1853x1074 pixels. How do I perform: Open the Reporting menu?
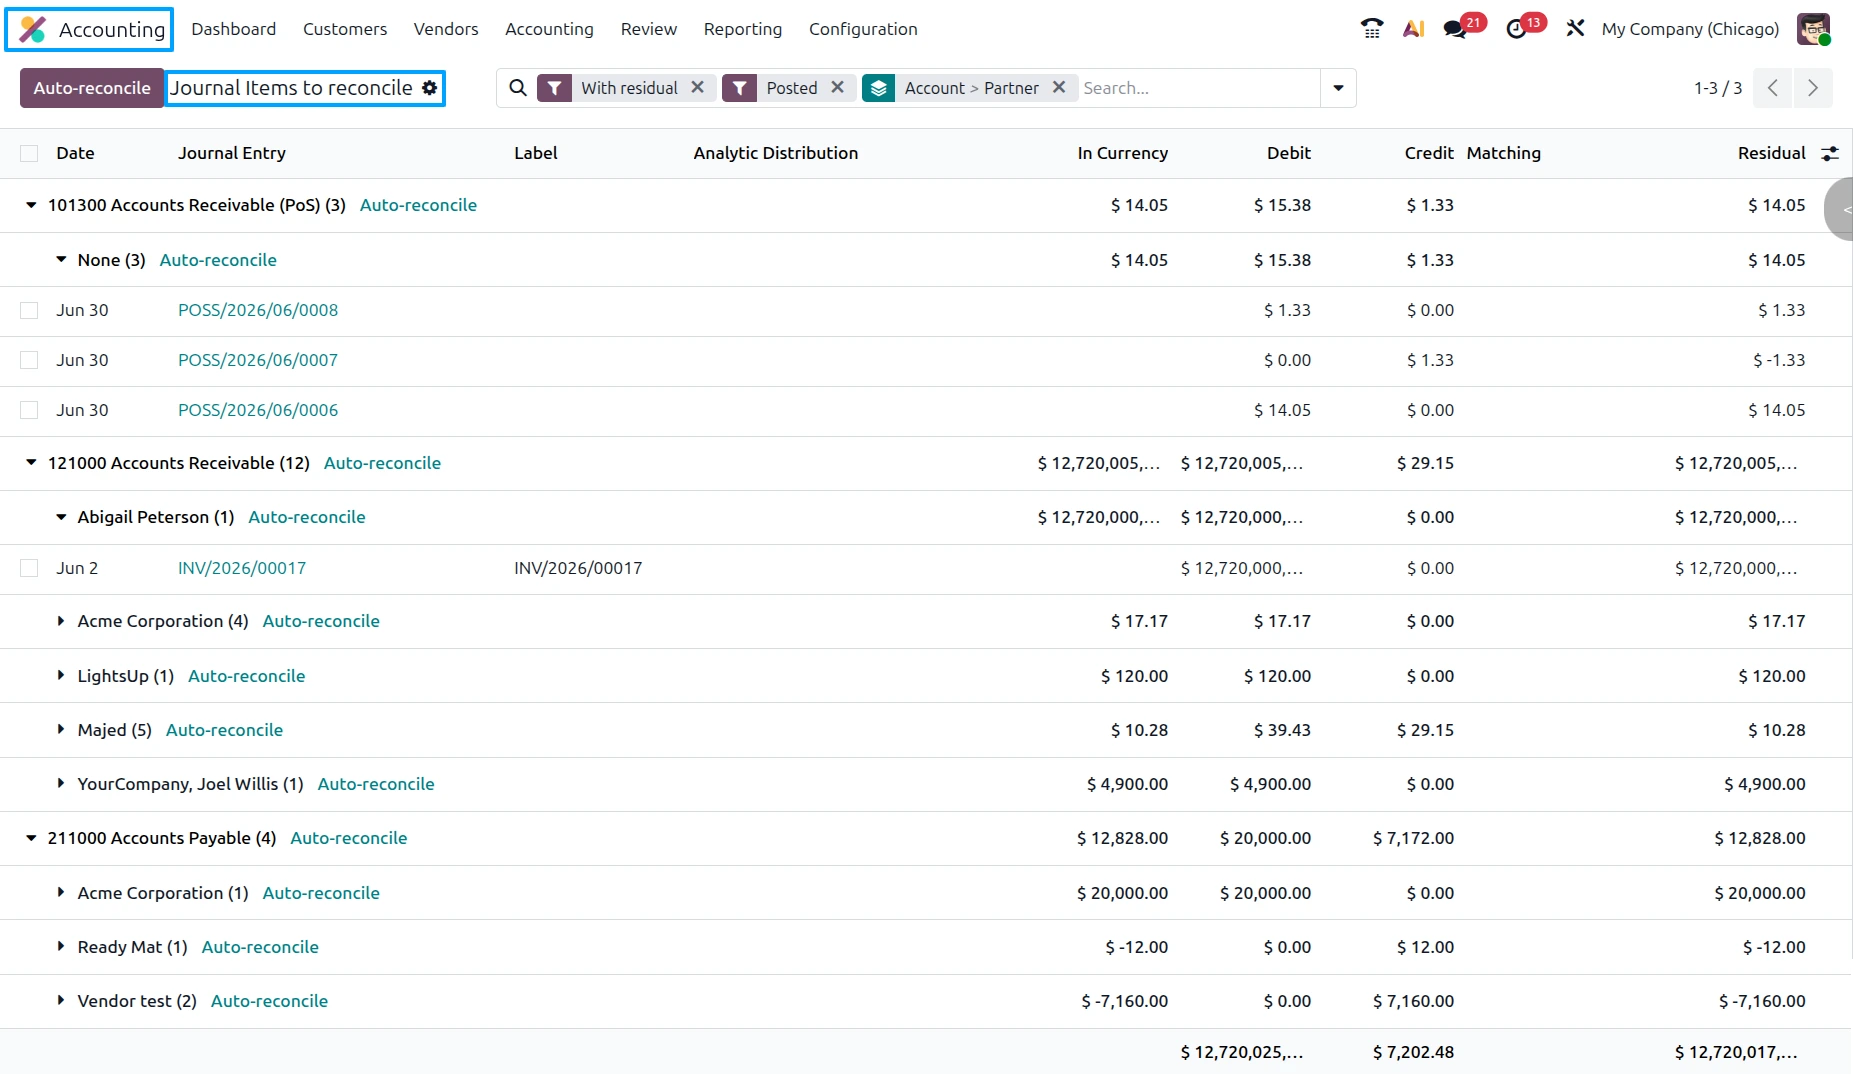(x=743, y=29)
